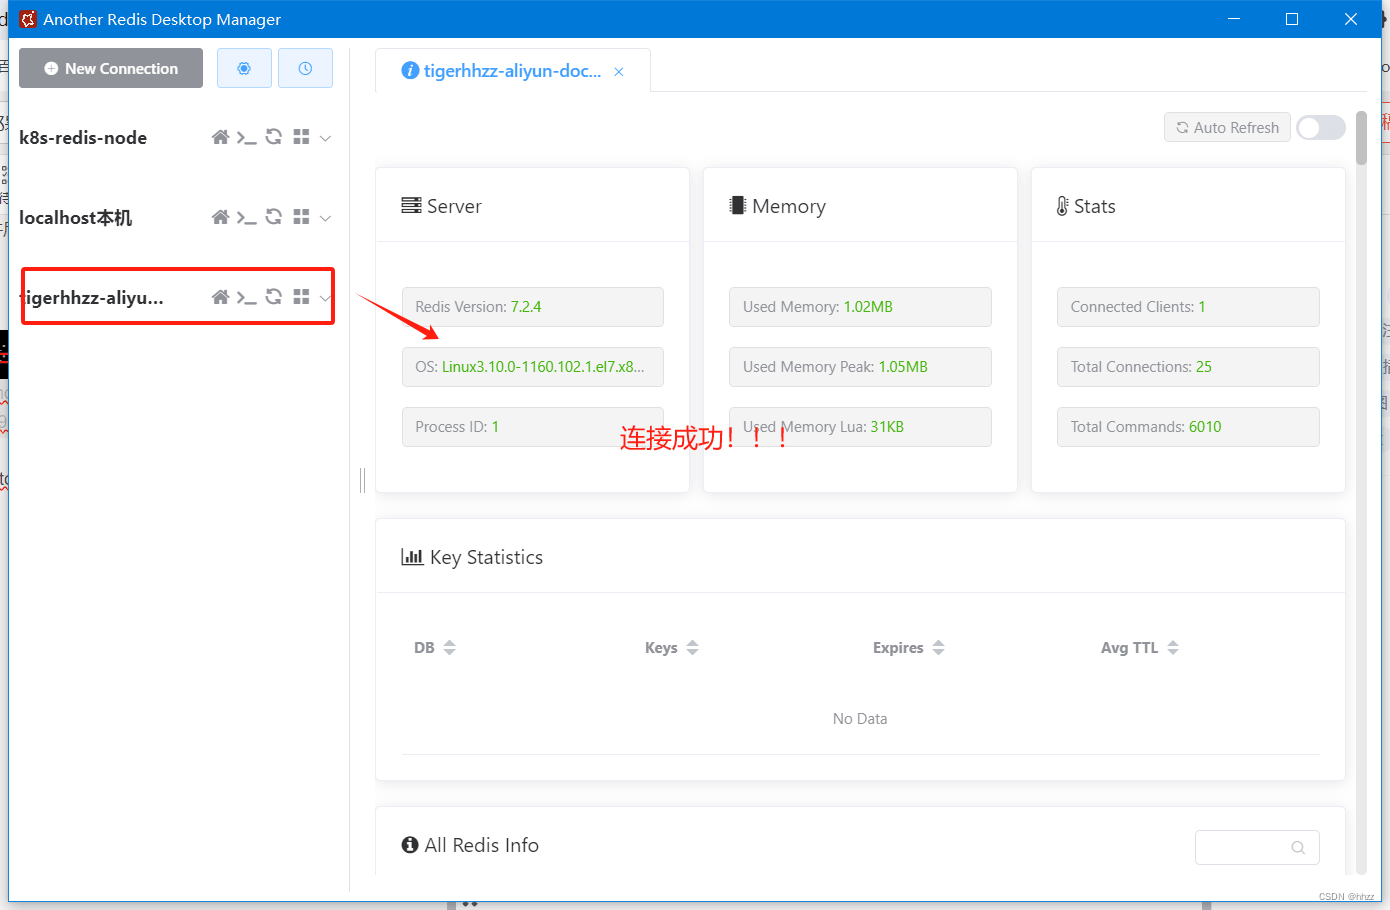
Task: Select the localhost本机 connection name
Action: (75, 217)
